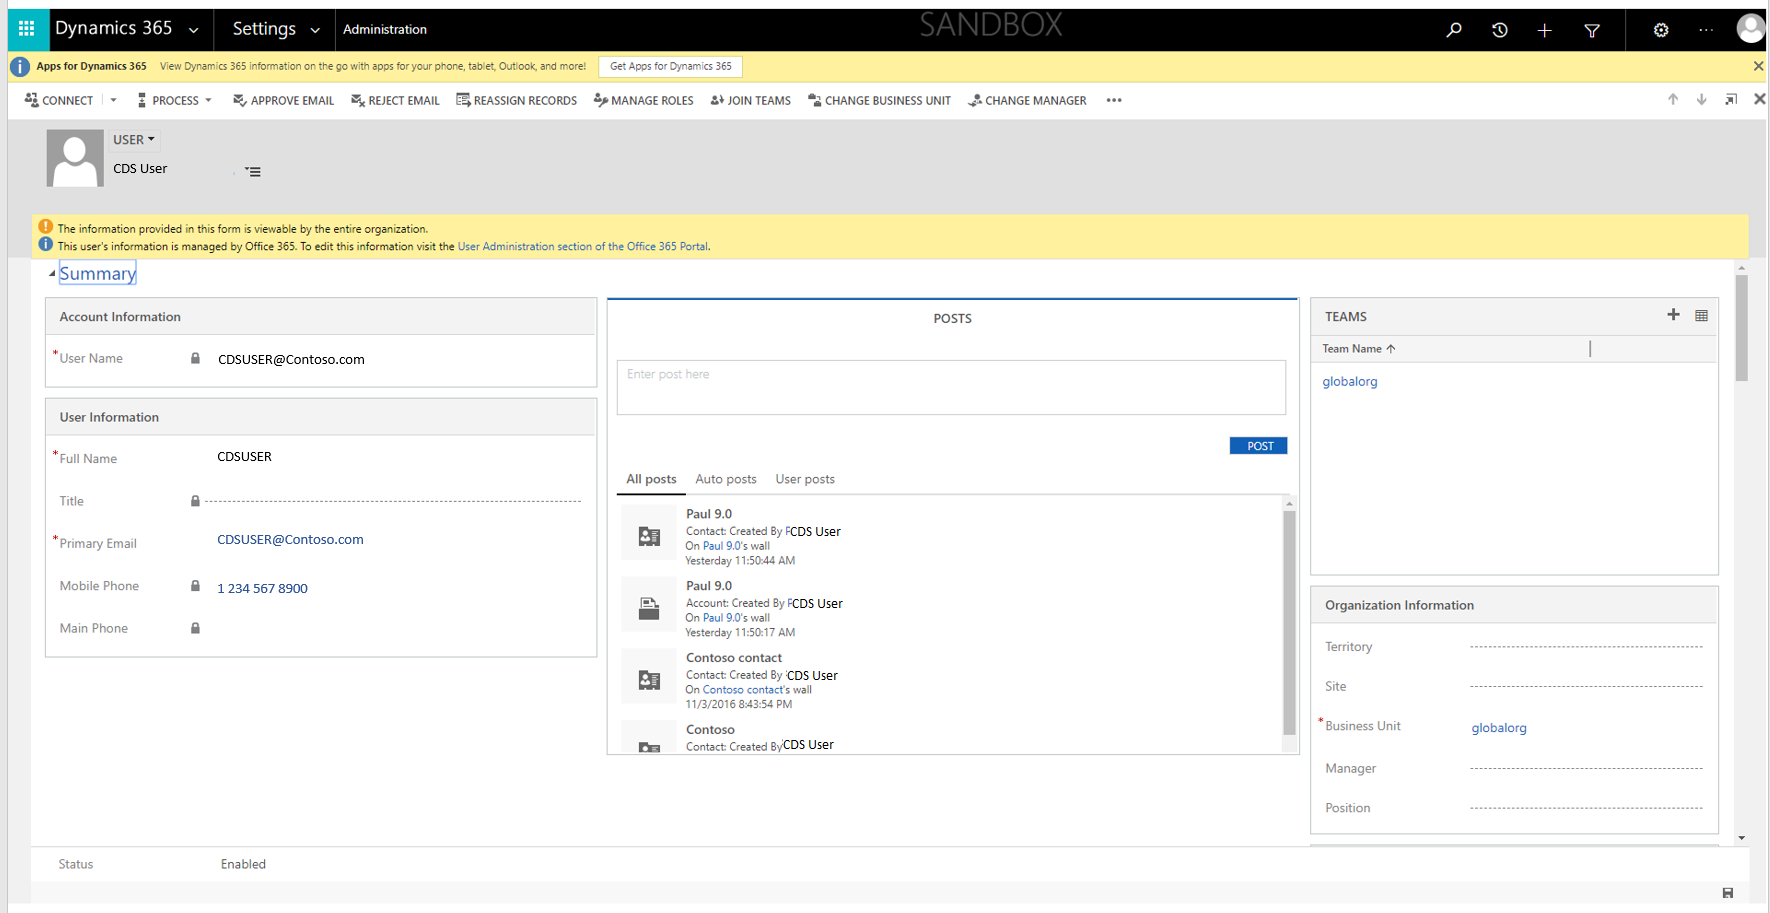Click the Get Apps for Dynamics 365 button

(x=670, y=66)
